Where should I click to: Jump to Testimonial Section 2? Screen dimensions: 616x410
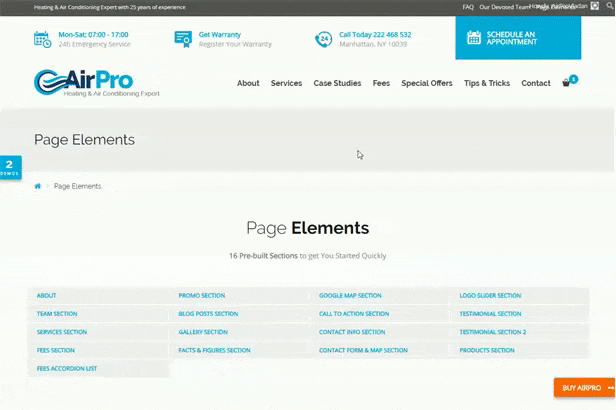[493, 332]
